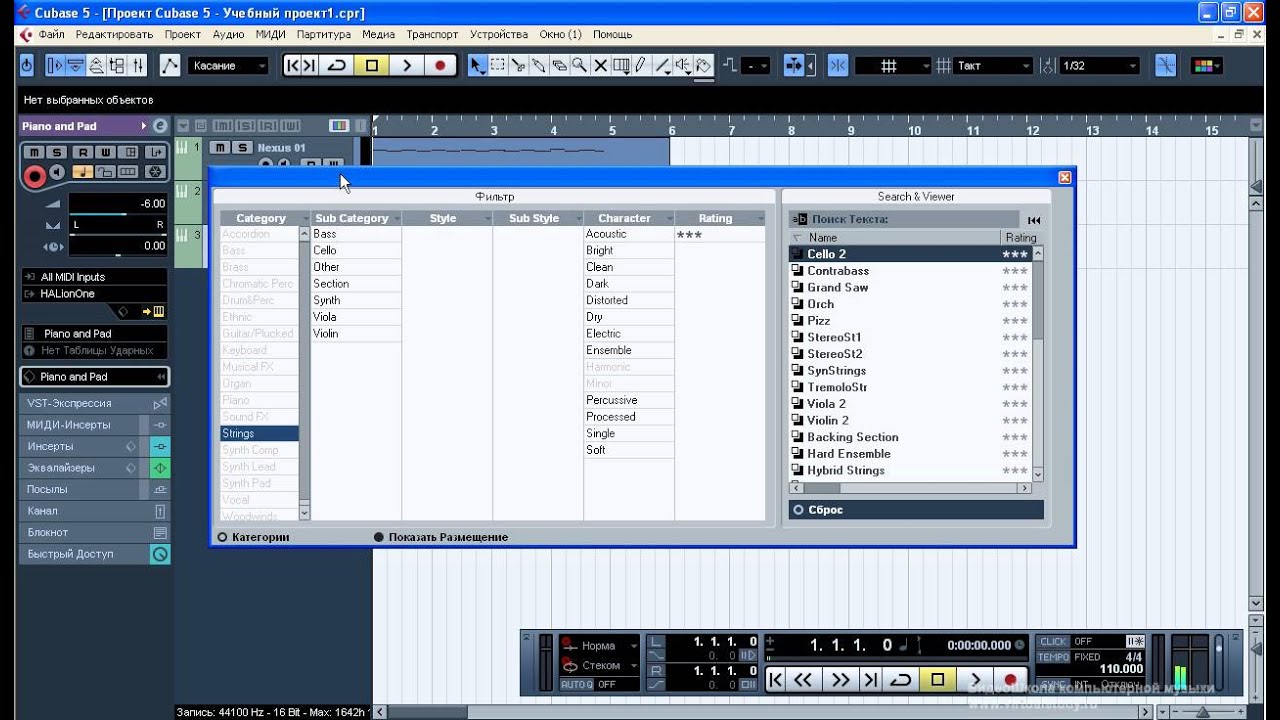Select the Range Selection tool
The image size is (1280, 720).
tap(497, 66)
